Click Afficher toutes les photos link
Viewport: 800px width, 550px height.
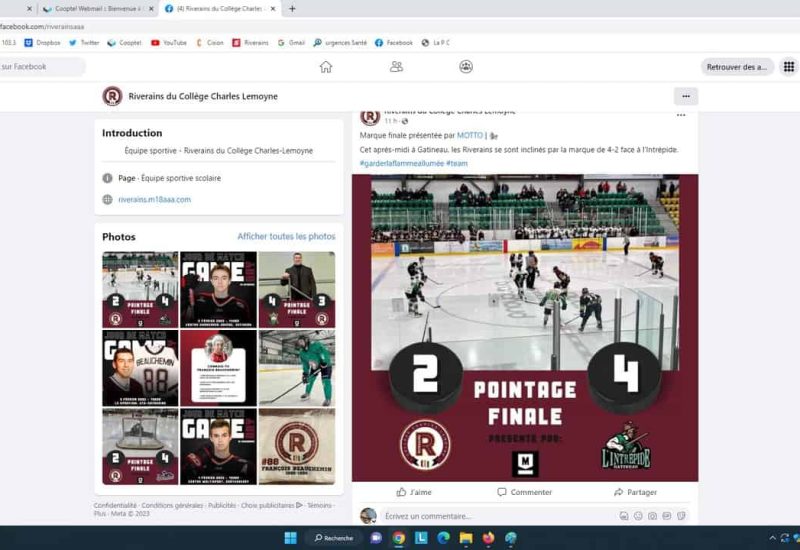(286, 237)
